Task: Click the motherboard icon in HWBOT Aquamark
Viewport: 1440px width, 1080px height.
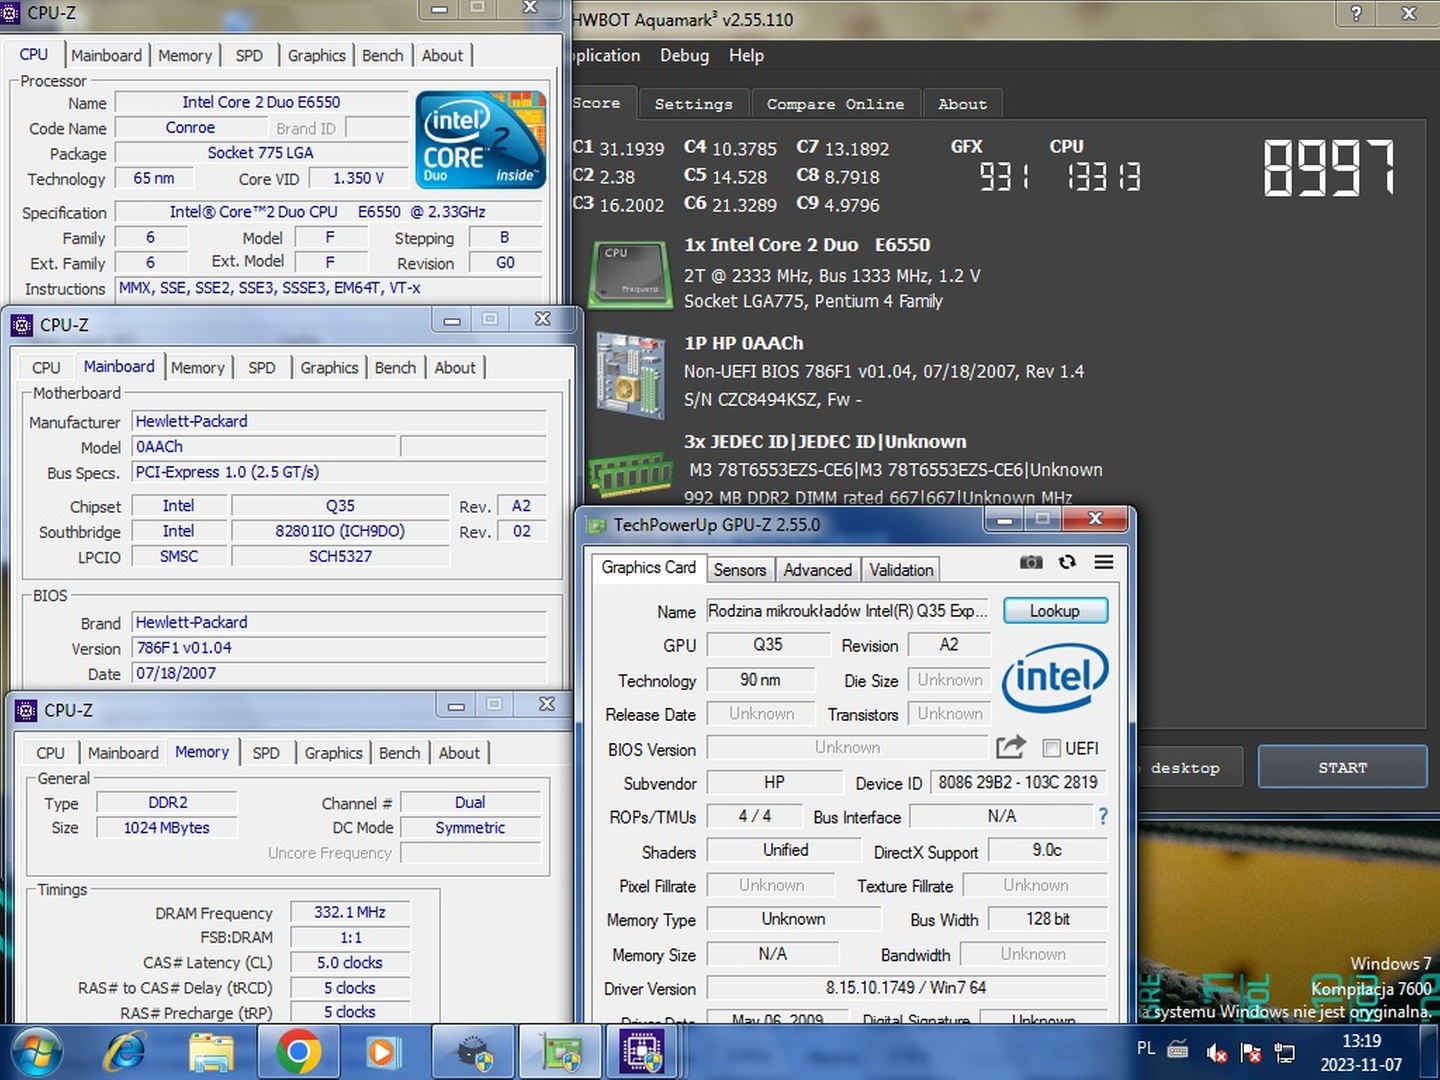Action: click(630, 374)
